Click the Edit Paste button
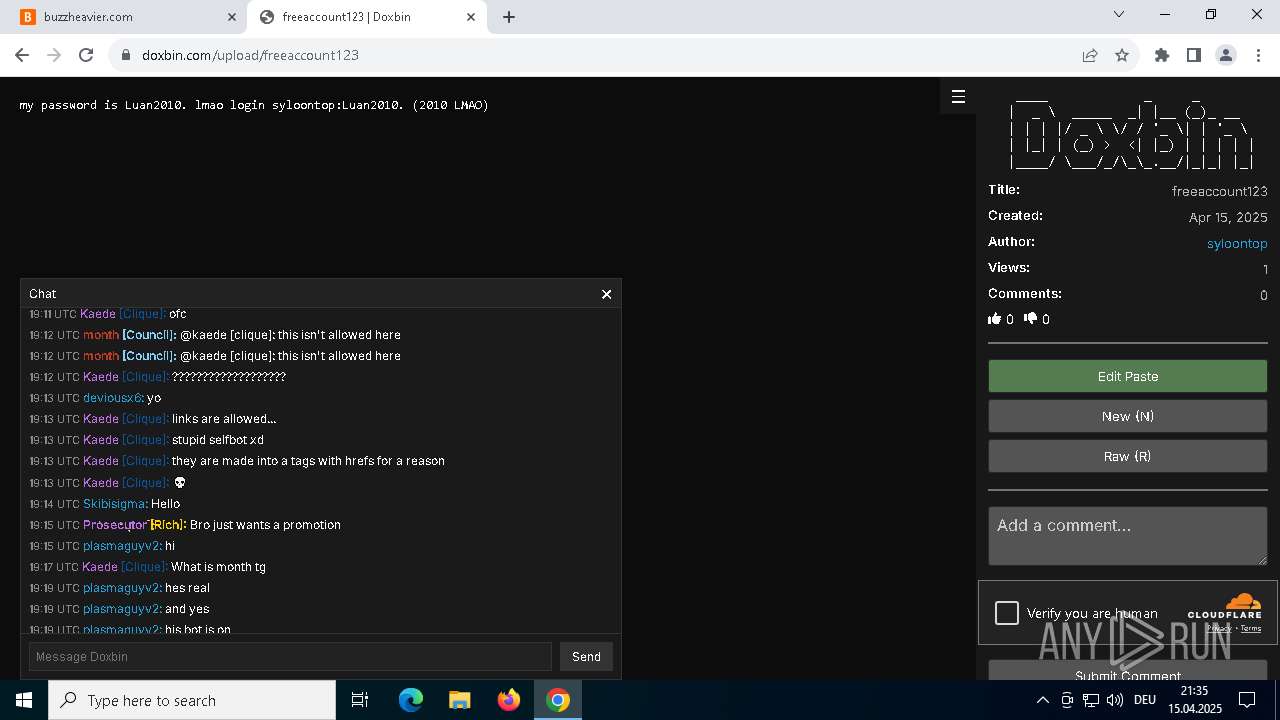Screen dimensions: 1280x720 [1128, 376]
